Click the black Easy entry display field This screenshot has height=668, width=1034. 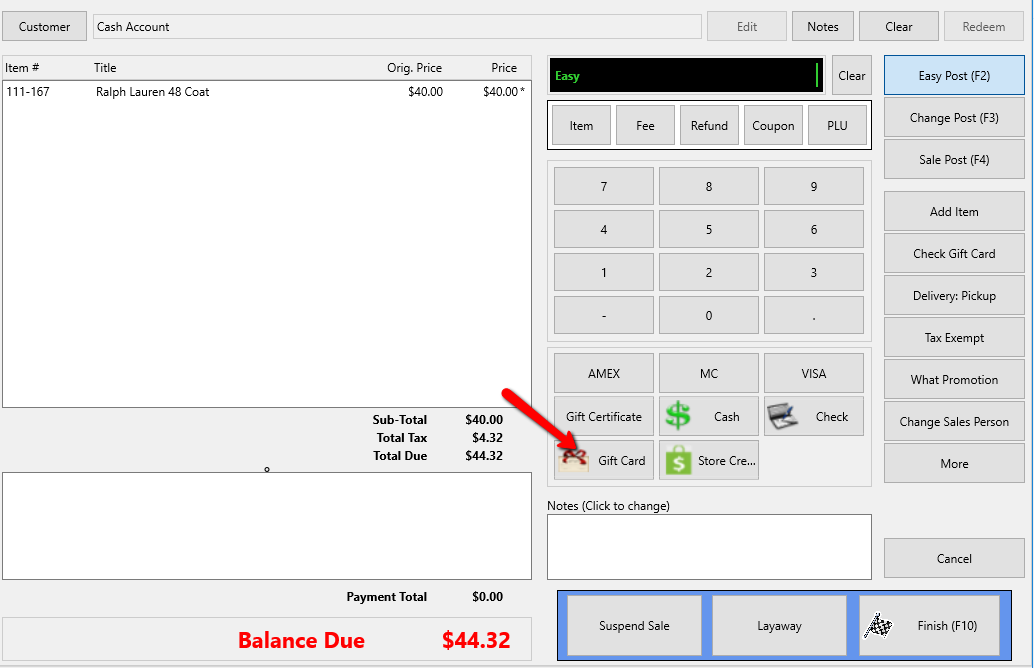pyautogui.click(x=686, y=75)
